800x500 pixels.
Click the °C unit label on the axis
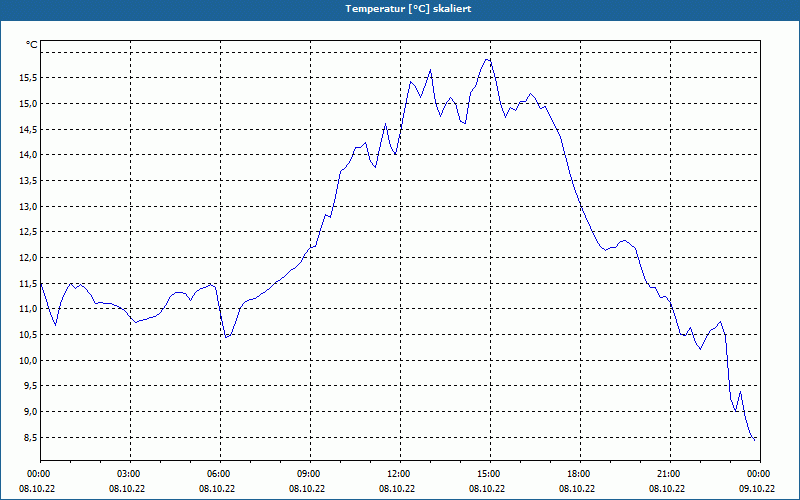click(31, 45)
